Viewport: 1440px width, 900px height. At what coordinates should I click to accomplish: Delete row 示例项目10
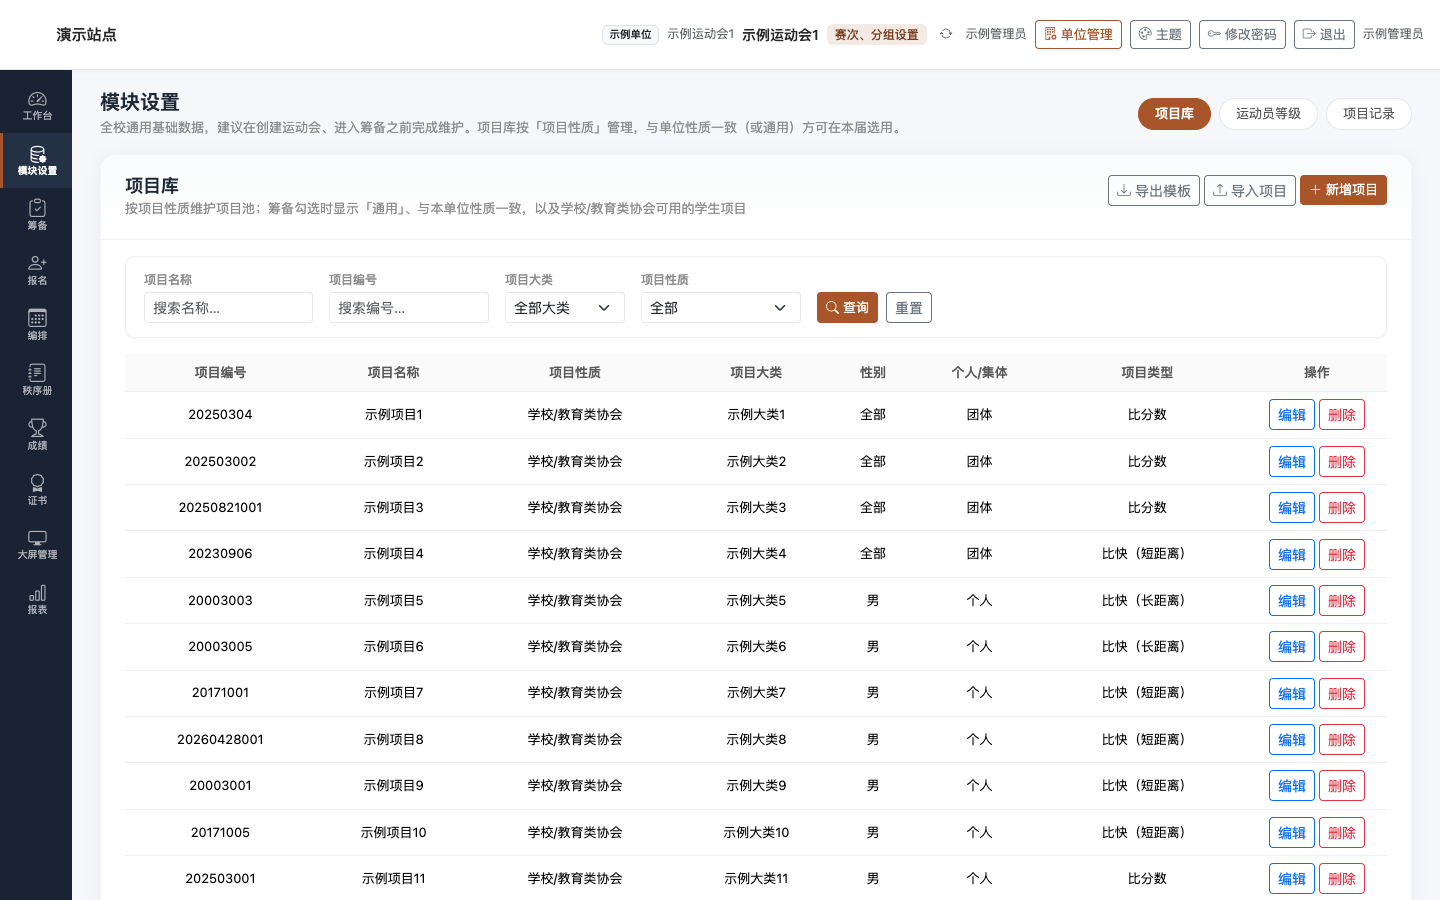click(x=1342, y=833)
